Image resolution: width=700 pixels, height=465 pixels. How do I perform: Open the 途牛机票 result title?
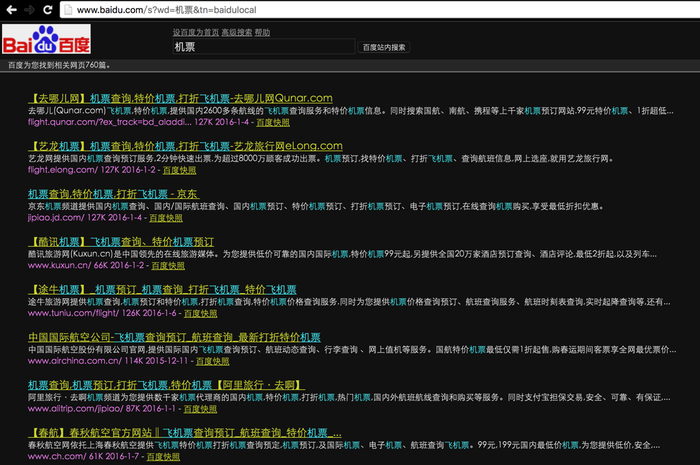click(x=162, y=289)
